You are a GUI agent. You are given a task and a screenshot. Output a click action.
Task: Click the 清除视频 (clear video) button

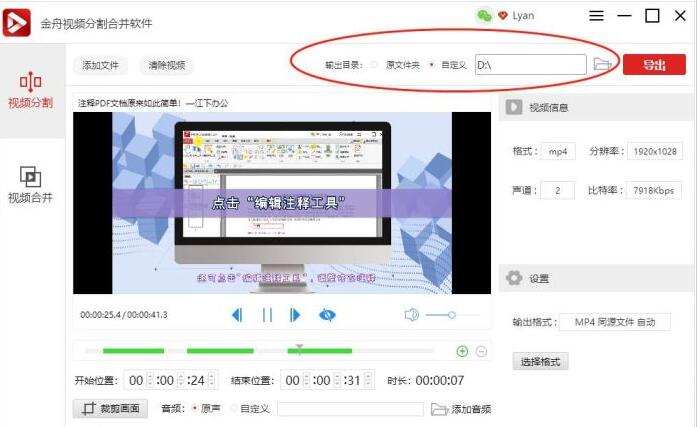pos(166,66)
